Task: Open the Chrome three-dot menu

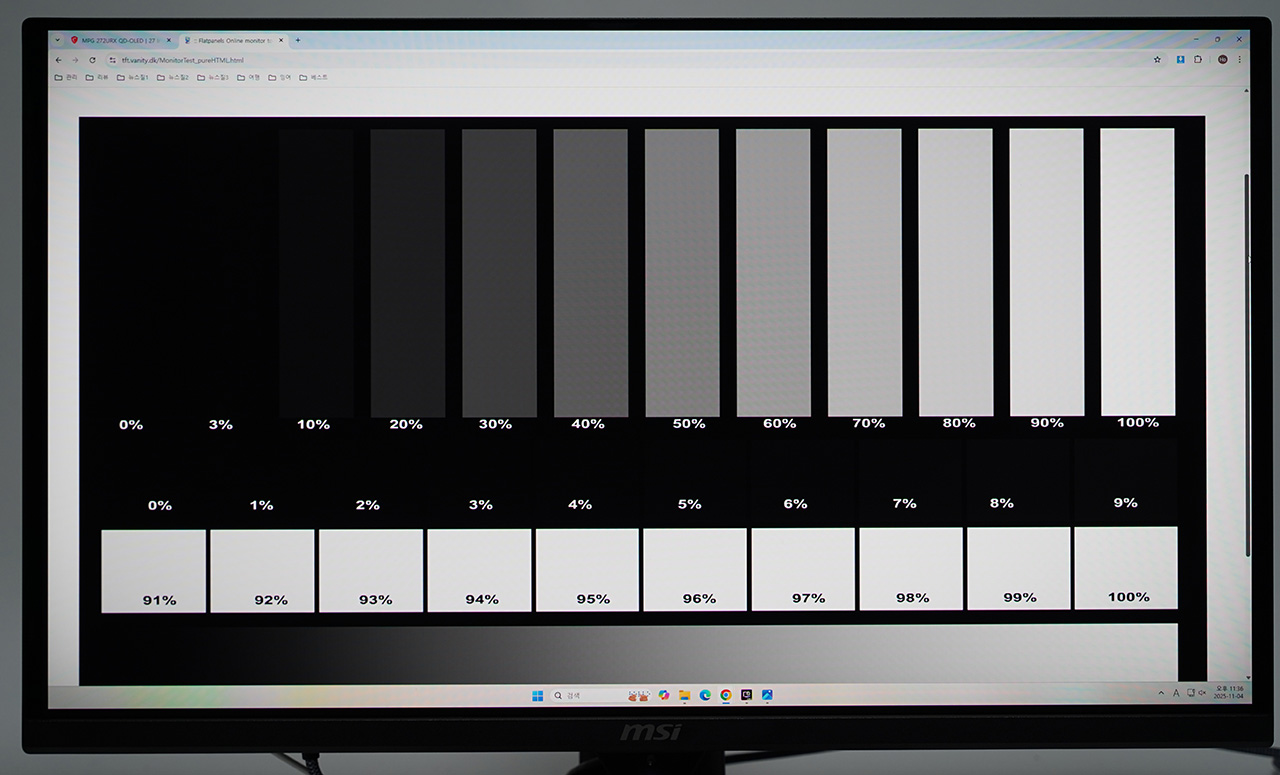Action: coord(1240,60)
